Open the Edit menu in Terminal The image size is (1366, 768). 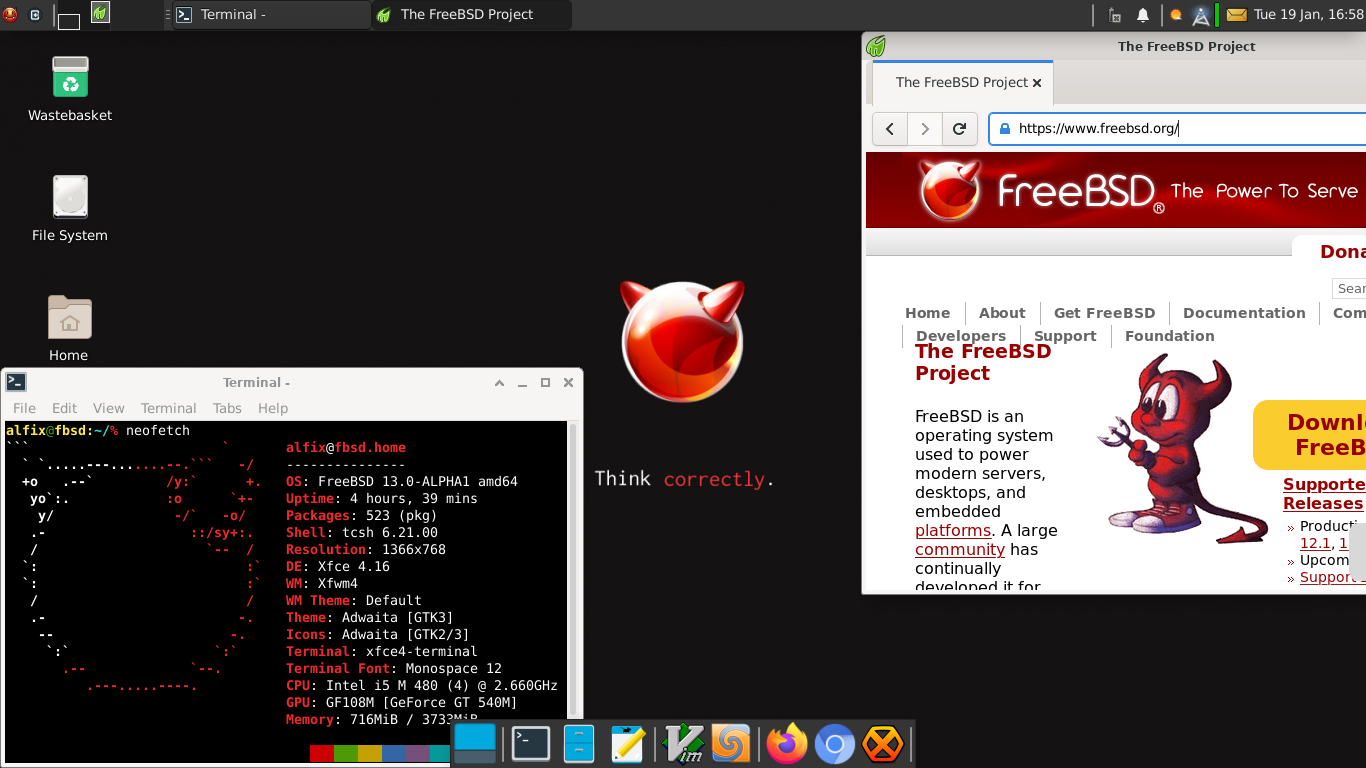point(64,408)
